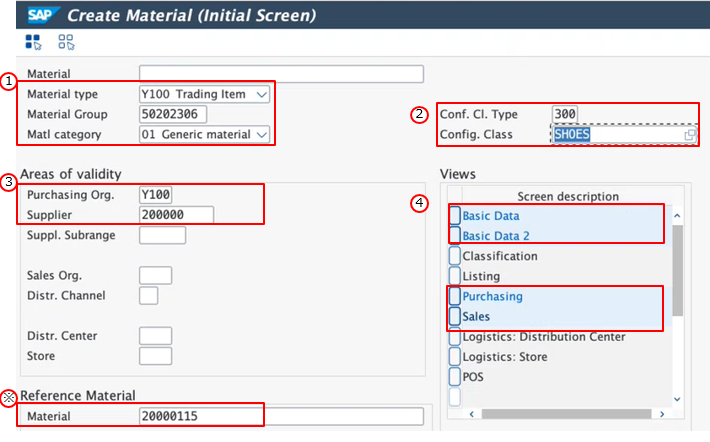Toggle the Classification view row selector

455,256
